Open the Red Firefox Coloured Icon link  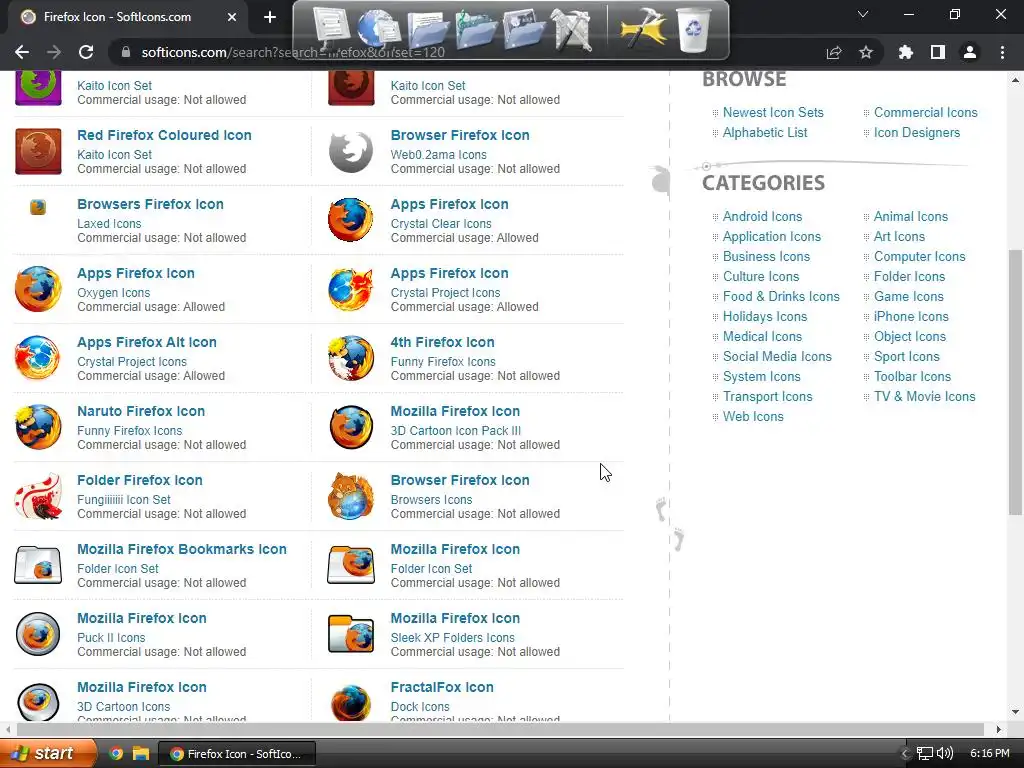click(164, 135)
